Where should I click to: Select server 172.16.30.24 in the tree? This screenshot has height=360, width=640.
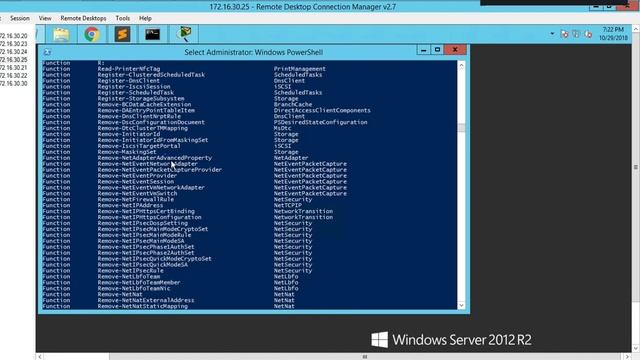point(13,52)
